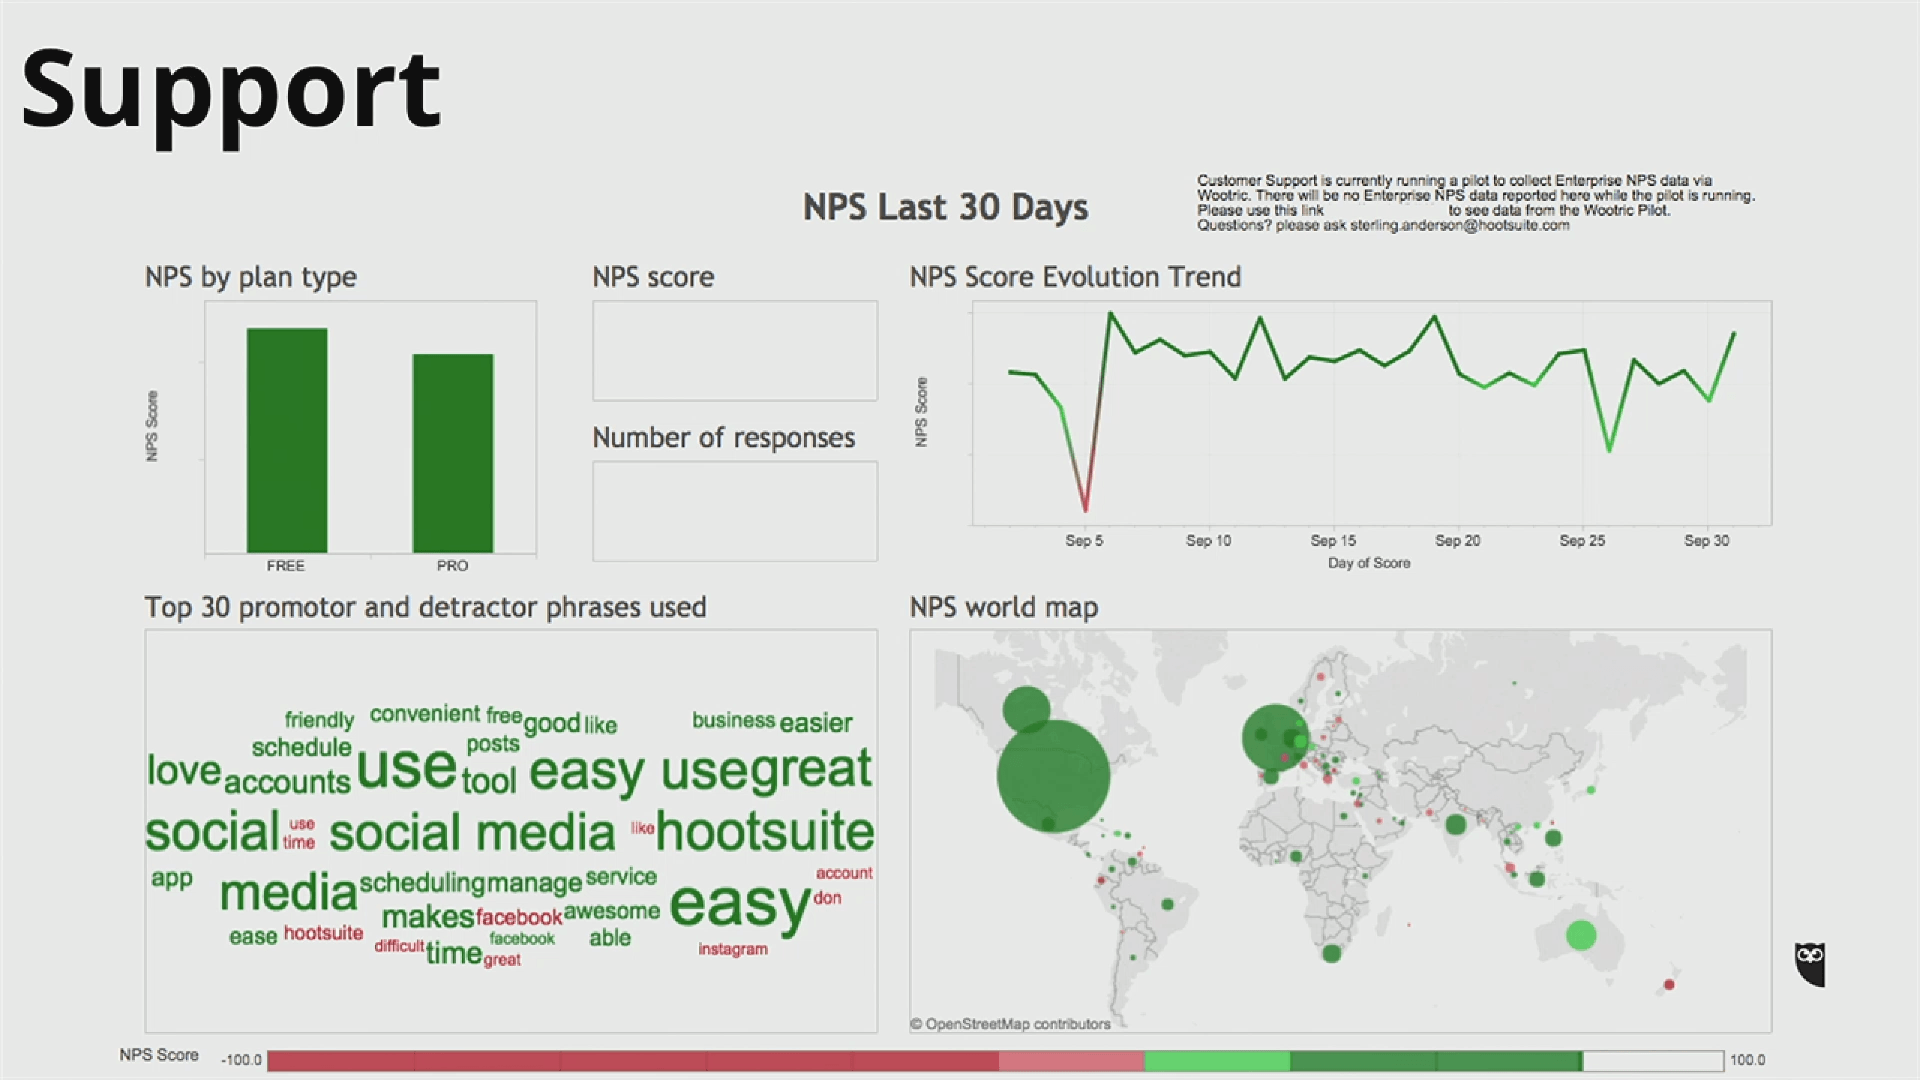Image resolution: width=1920 pixels, height=1080 pixels.
Task: Click red 'facebook' detractor word in cloud
Action: click(x=519, y=917)
